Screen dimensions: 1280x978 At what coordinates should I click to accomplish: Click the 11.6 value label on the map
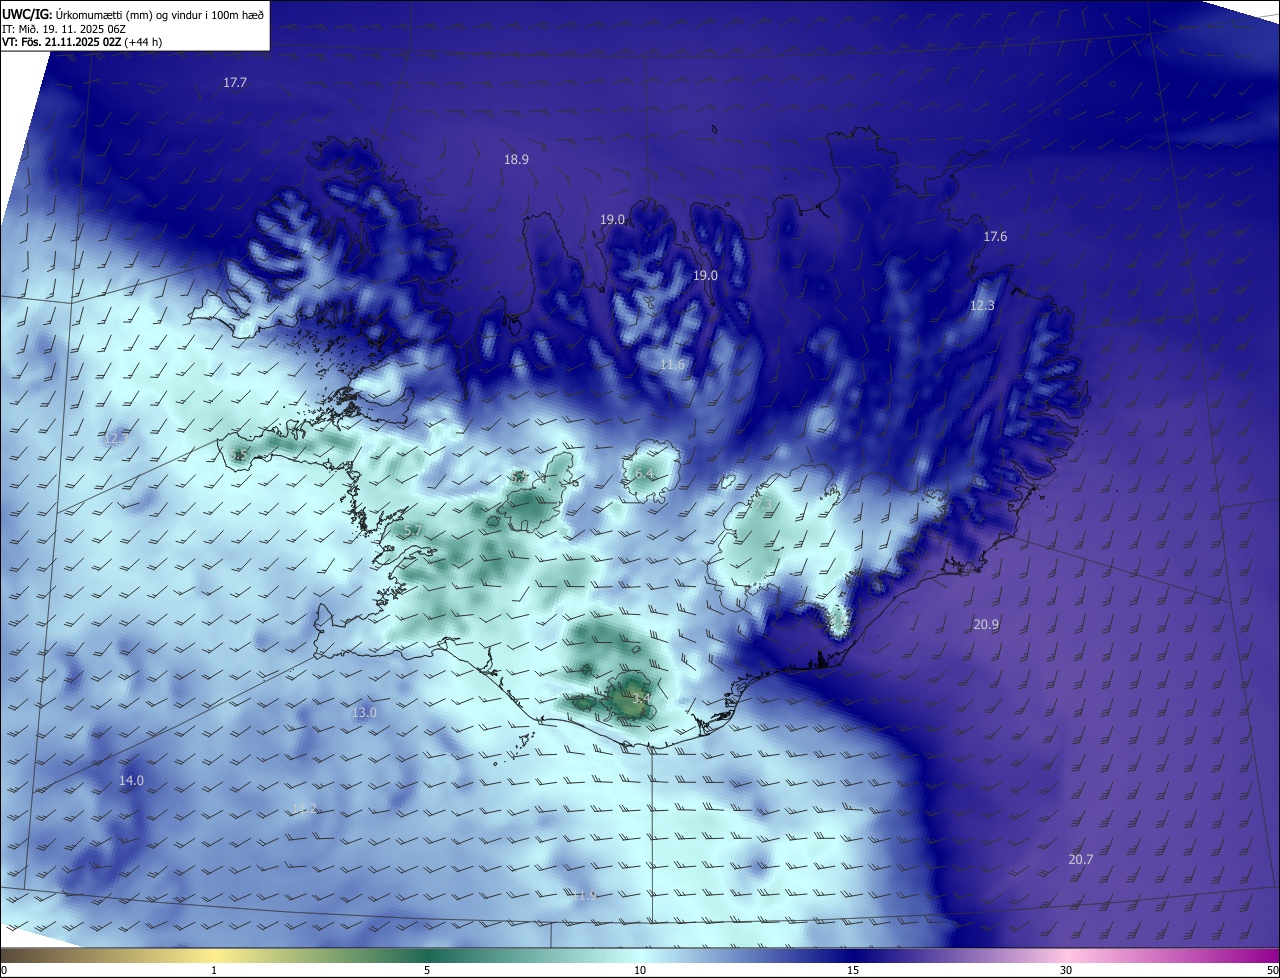(672, 365)
